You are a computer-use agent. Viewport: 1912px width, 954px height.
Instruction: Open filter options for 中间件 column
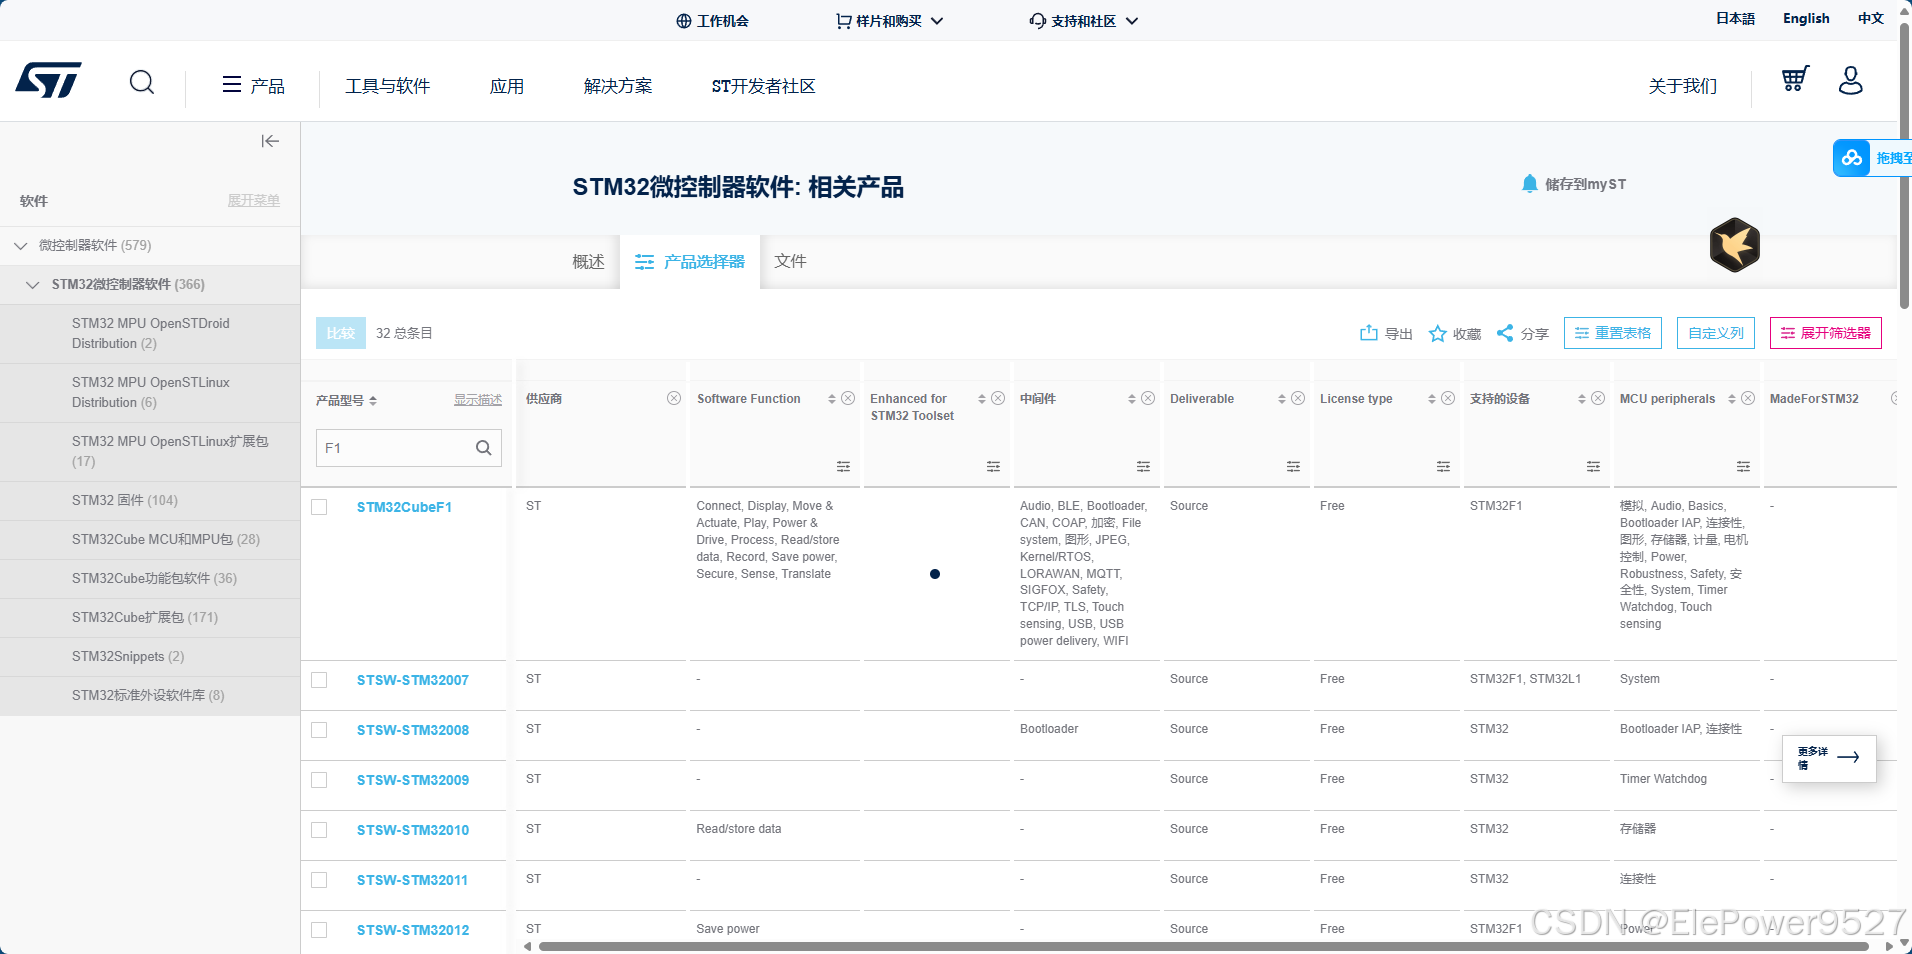click(x=1143, y=467)
